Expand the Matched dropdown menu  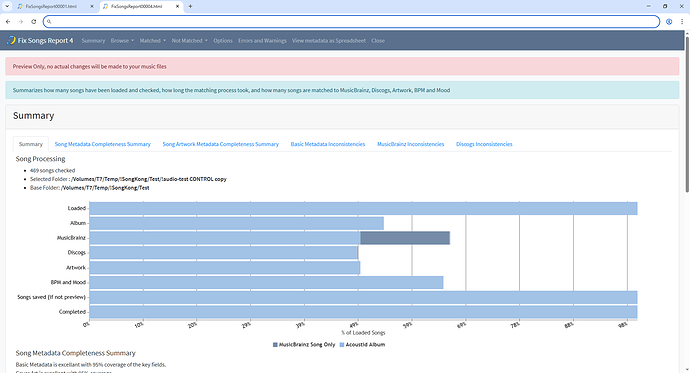pyautogui.click(x=153, y=40)
